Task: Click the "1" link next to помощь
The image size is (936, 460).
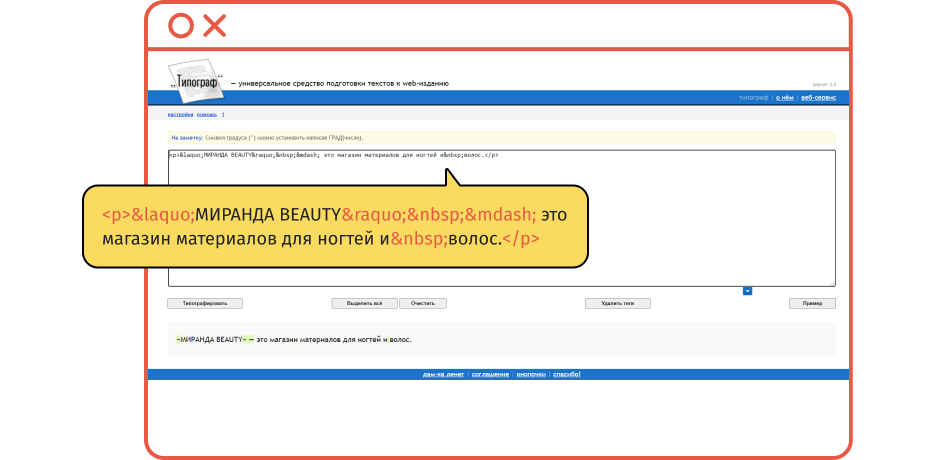Action: [223, 114]
